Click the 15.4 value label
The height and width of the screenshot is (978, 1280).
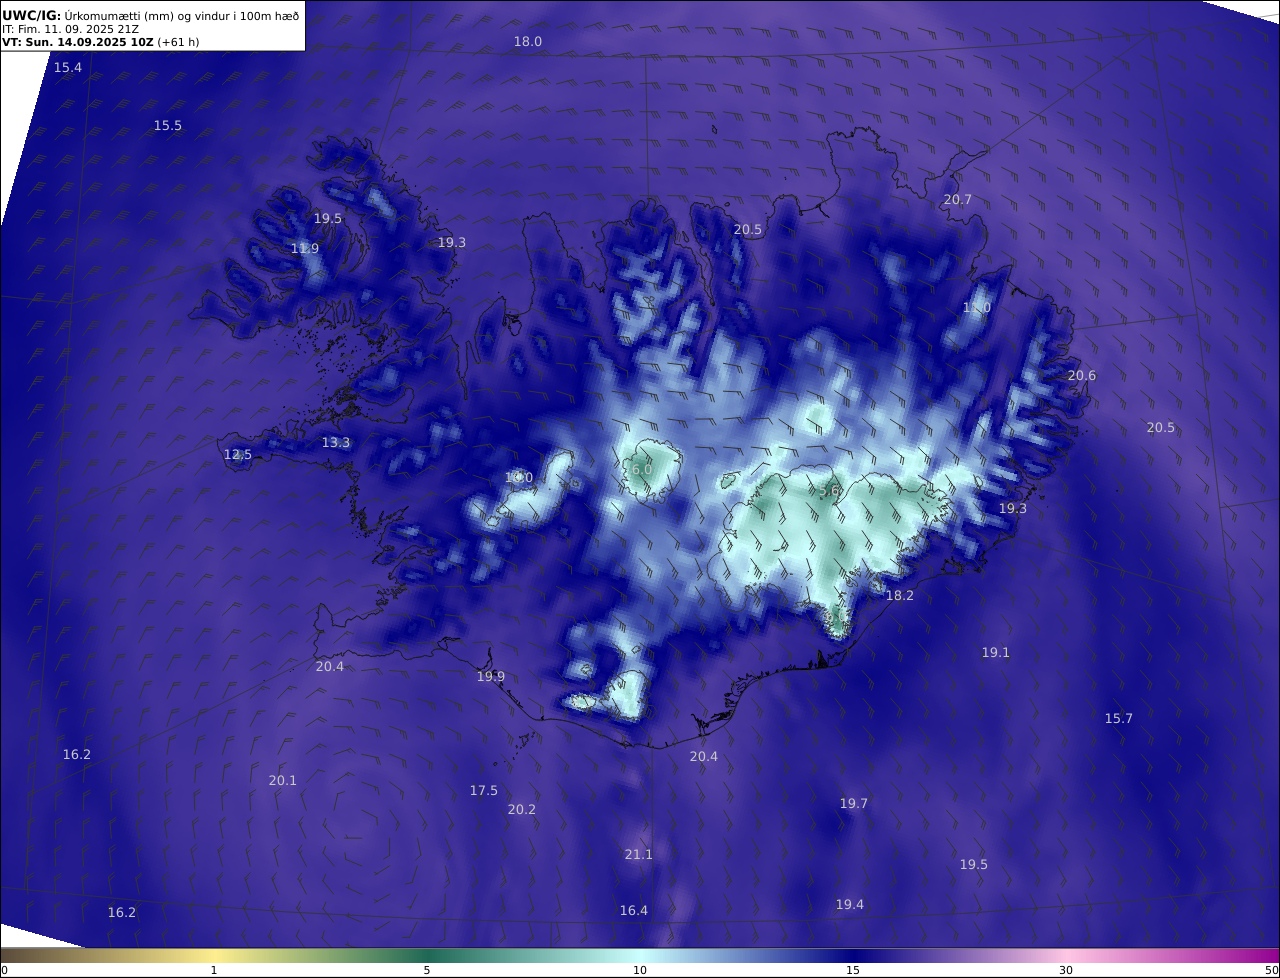68,67
